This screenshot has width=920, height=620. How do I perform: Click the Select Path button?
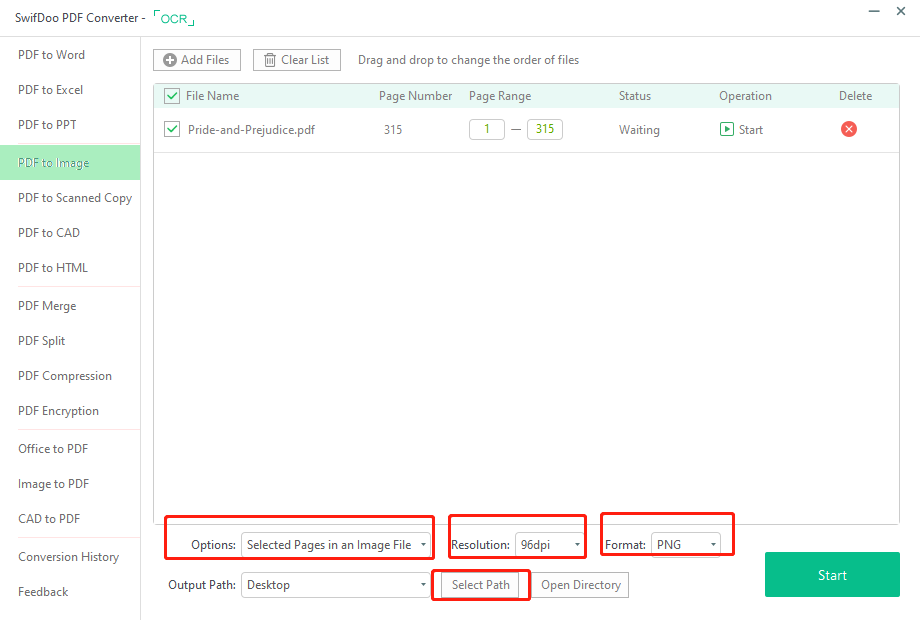tap(481, 585)
